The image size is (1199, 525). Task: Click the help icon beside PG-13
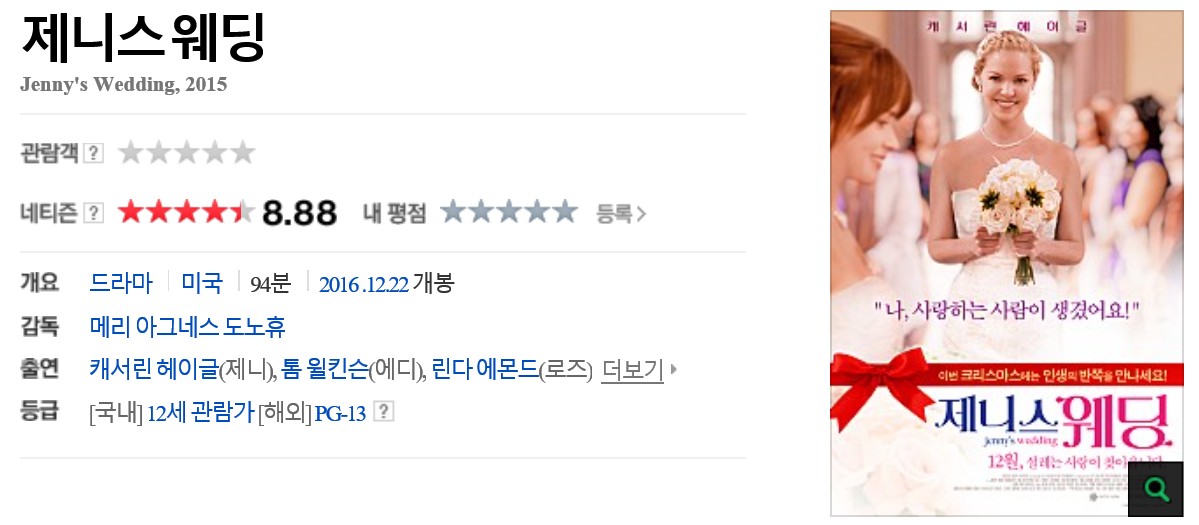pos(383,413)
